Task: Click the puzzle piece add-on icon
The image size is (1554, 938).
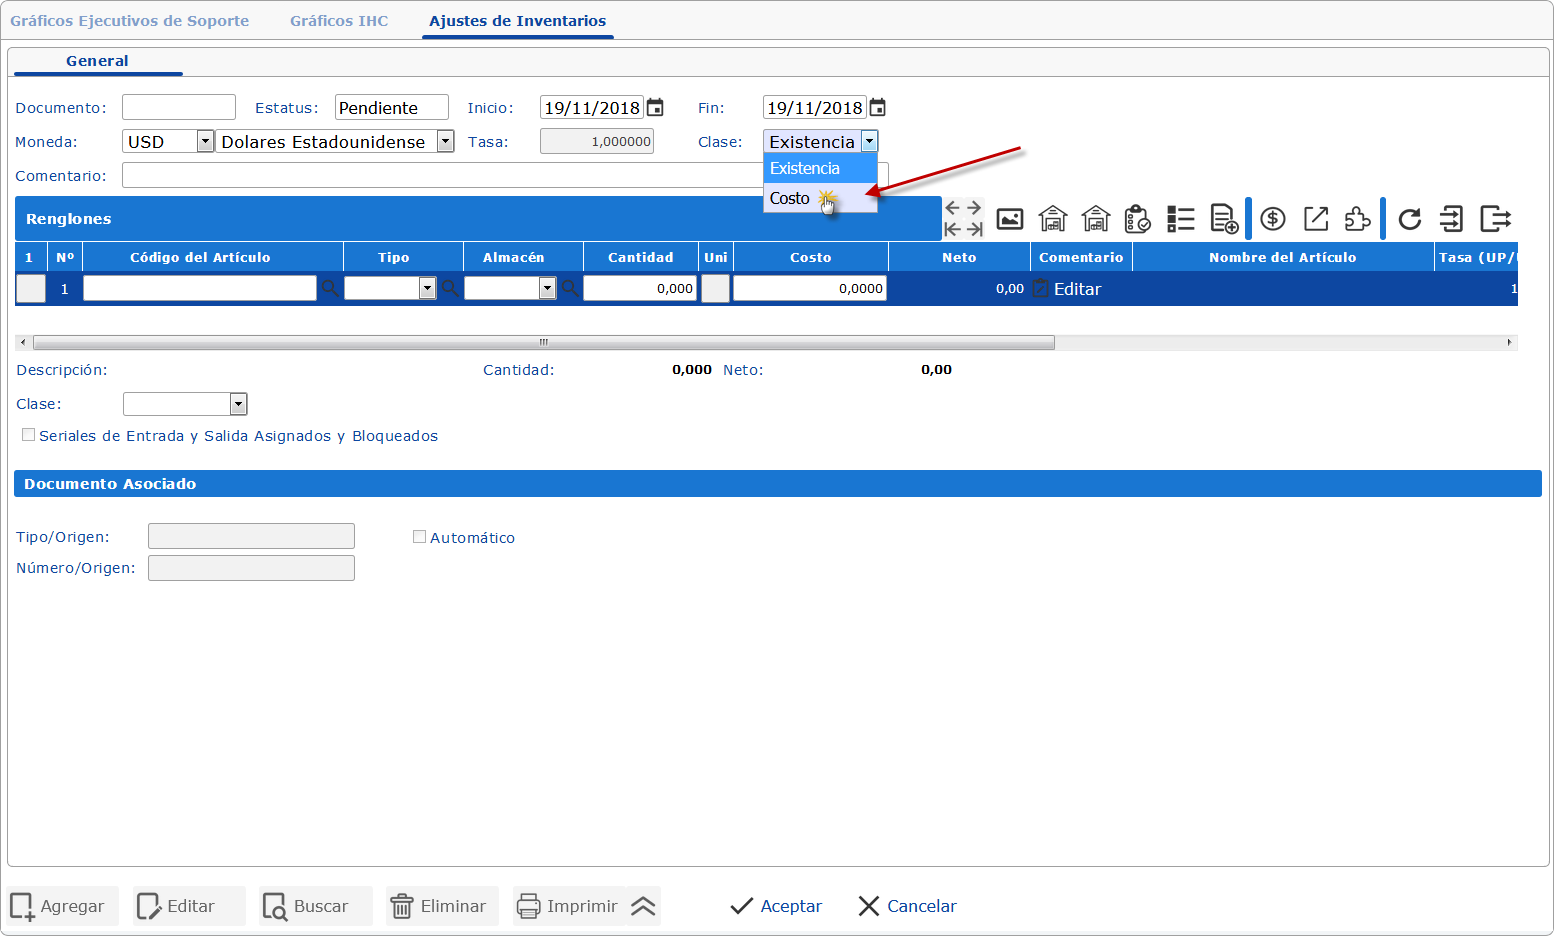Action: 1357,219
